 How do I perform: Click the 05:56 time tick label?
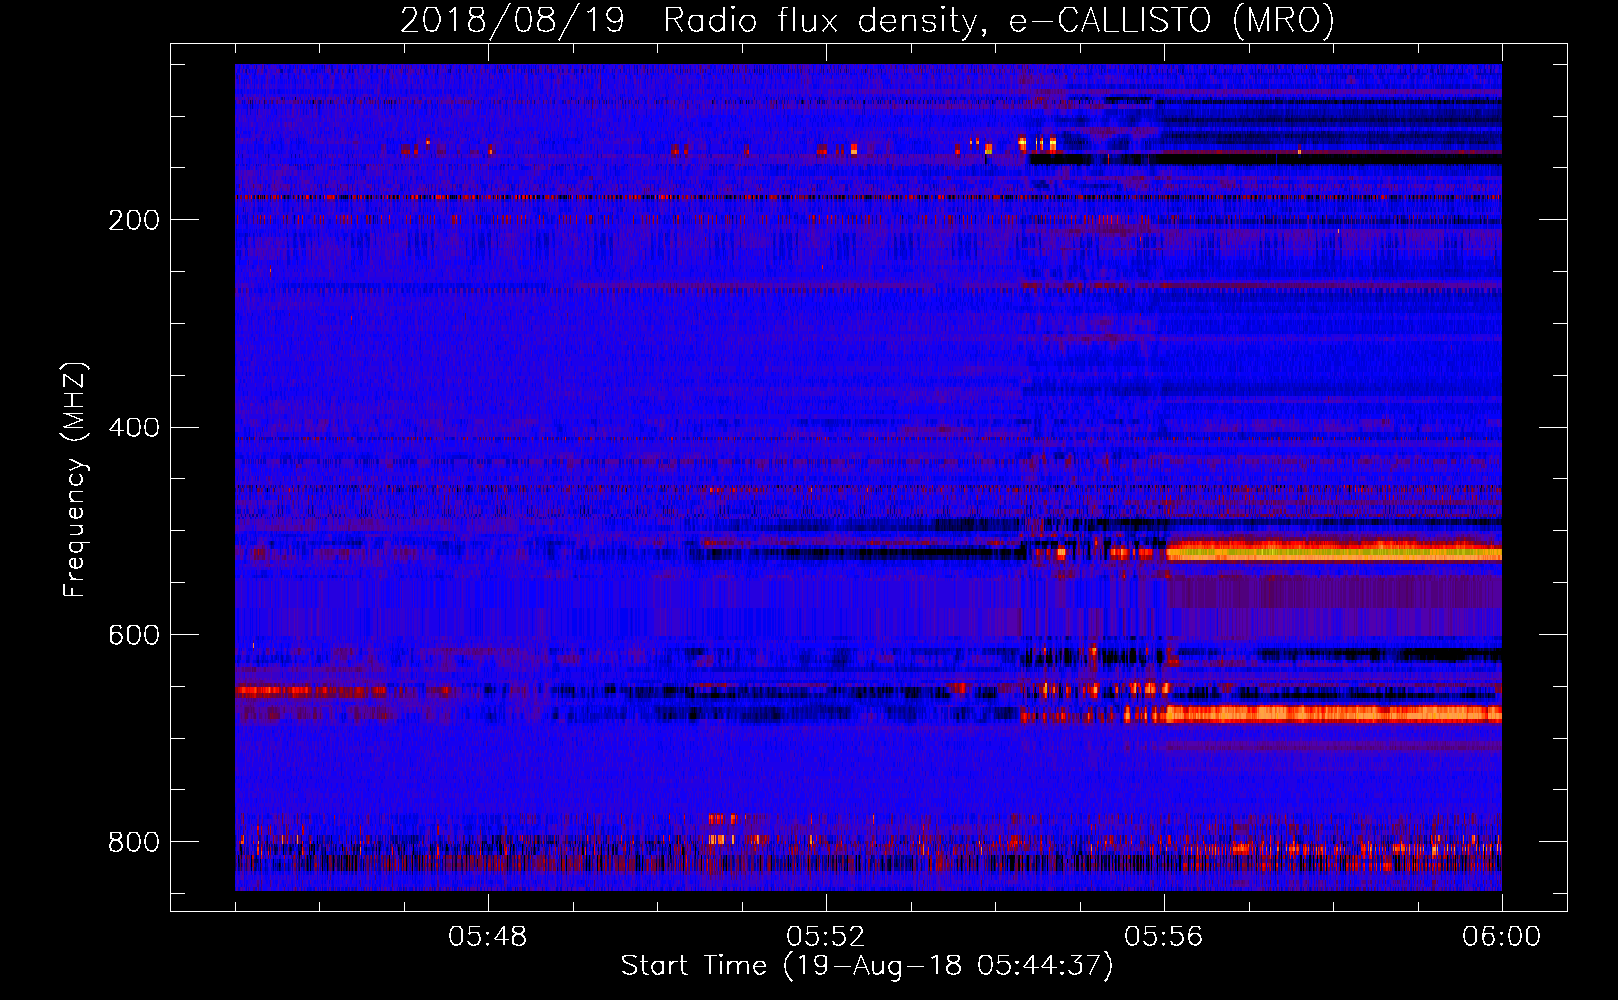1164,937
